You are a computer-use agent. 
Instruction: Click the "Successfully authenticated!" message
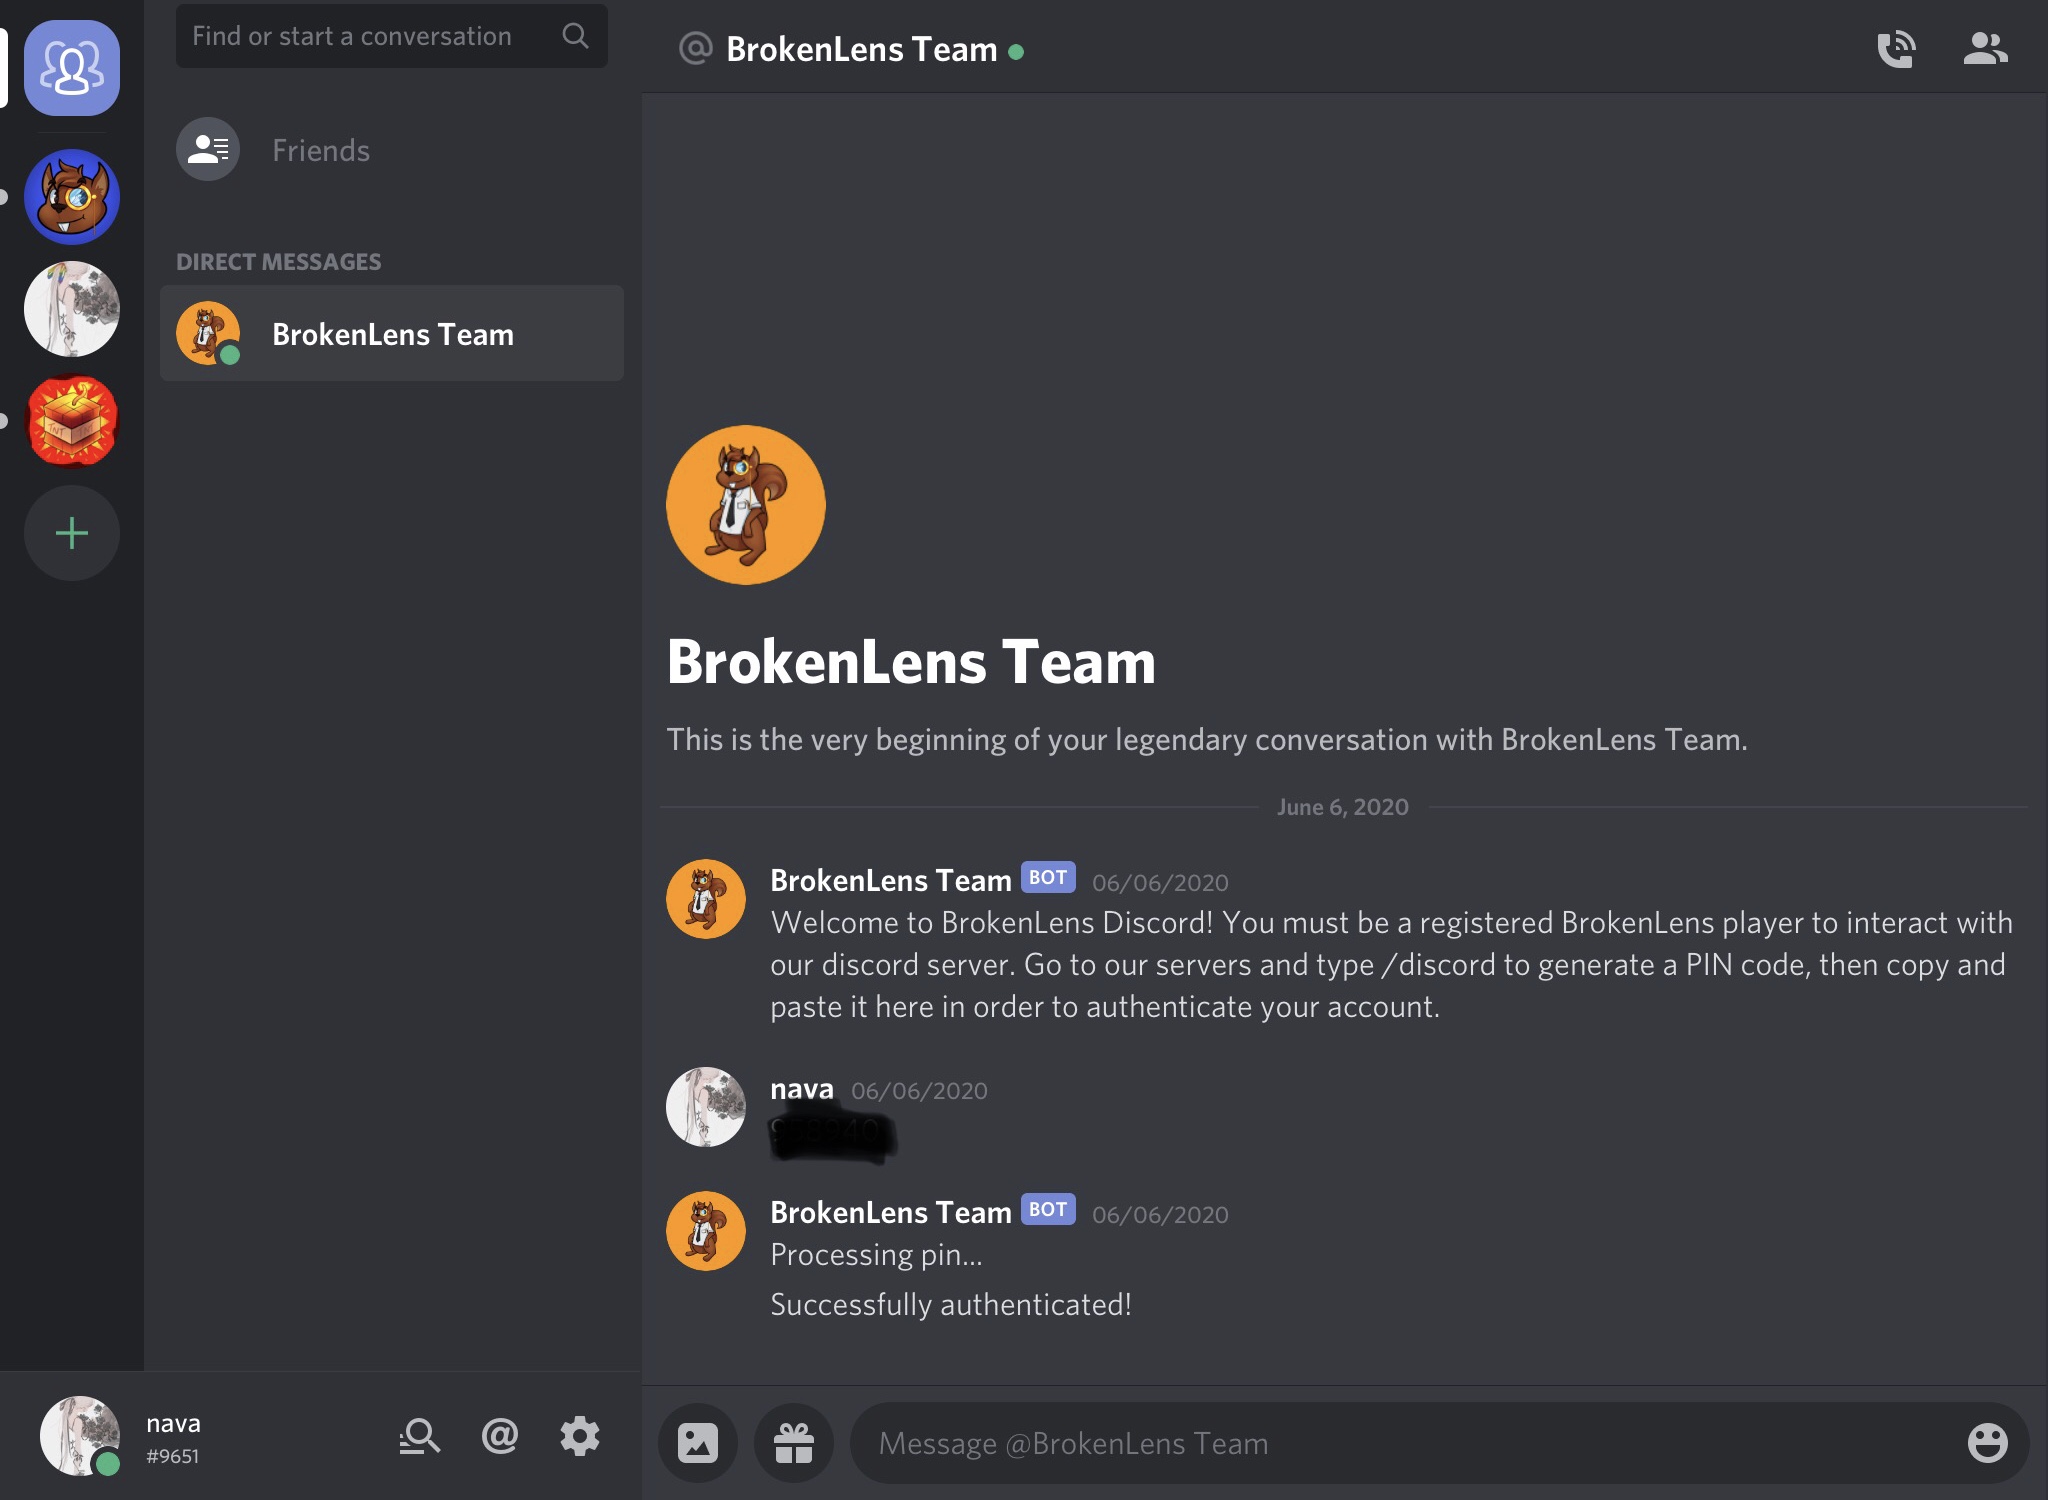(951, 1304)
